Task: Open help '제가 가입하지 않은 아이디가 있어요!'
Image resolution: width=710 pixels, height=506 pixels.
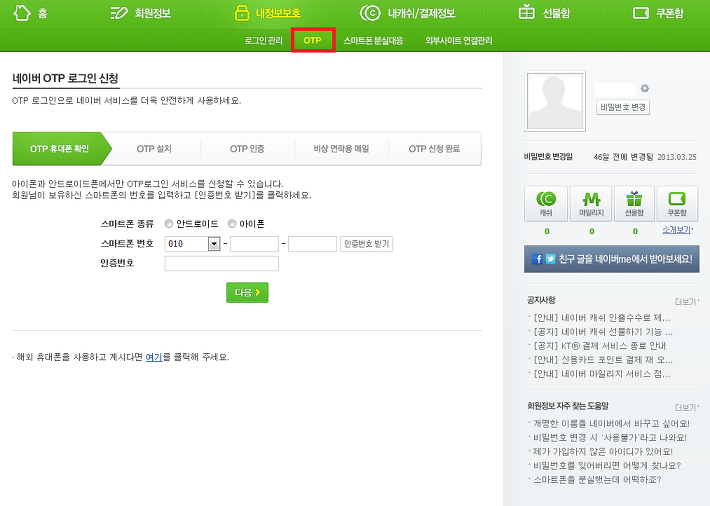Action: [603, 452]
